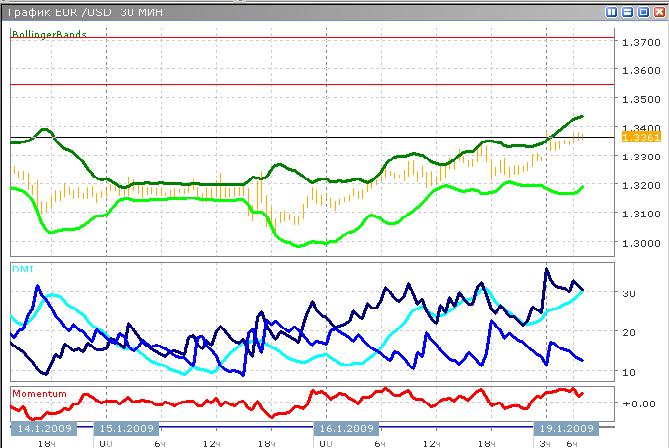This screenshot has width=669, height=448.
Task: Click the 10 level on DMI axis
Action: tap(628, 372)
